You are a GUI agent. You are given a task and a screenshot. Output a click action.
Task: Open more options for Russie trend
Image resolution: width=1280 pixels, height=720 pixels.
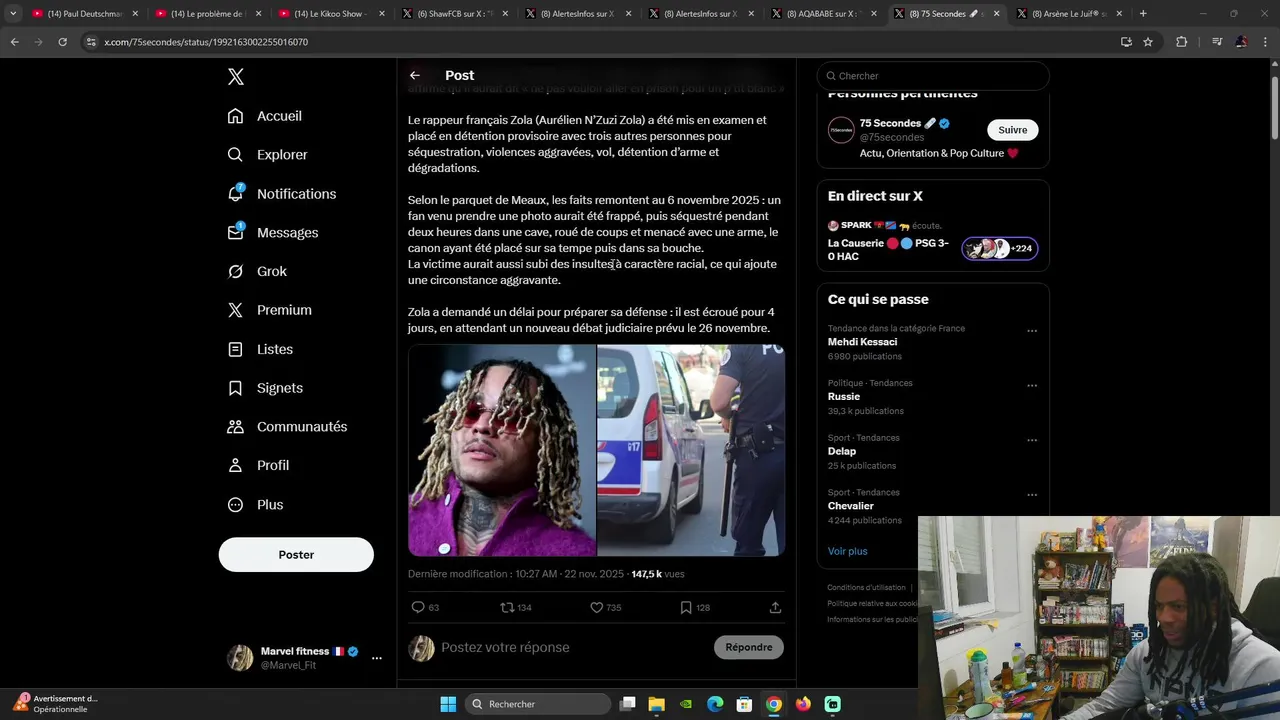[1032, 386]
